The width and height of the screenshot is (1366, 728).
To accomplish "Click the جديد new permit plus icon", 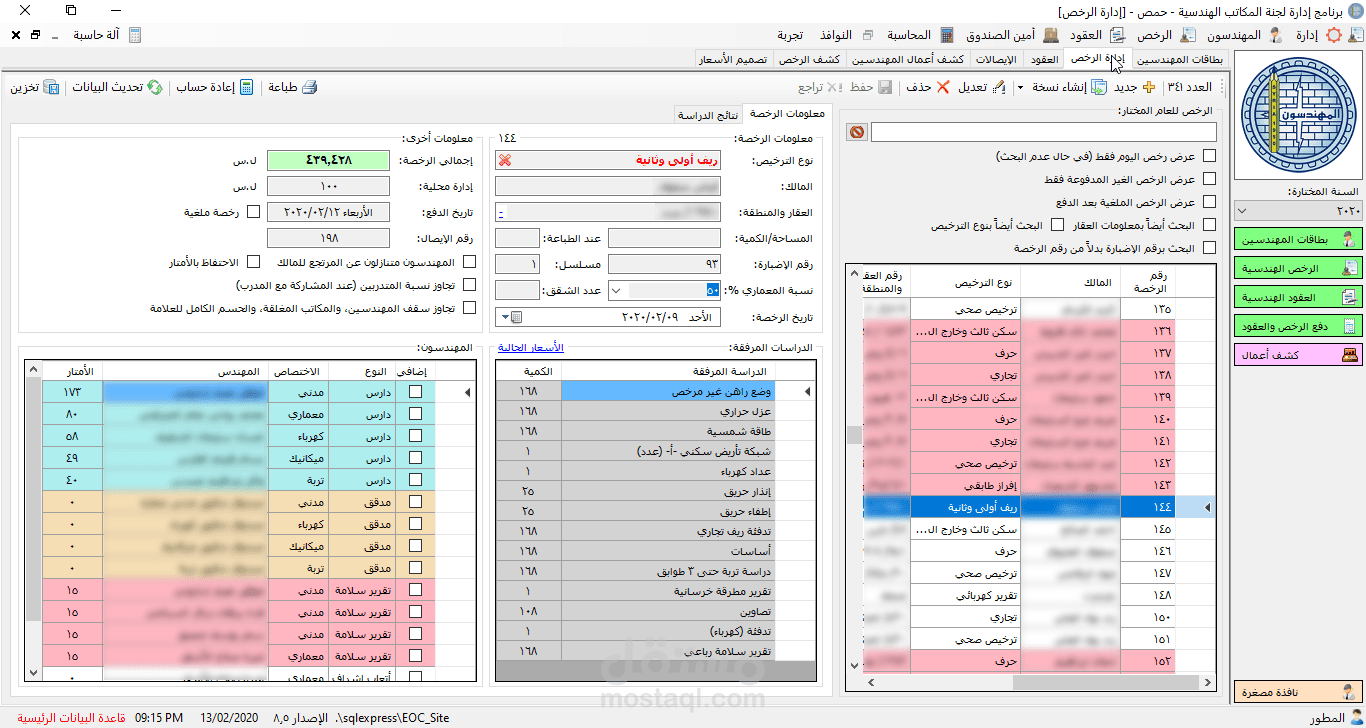I will [1148, 87].
